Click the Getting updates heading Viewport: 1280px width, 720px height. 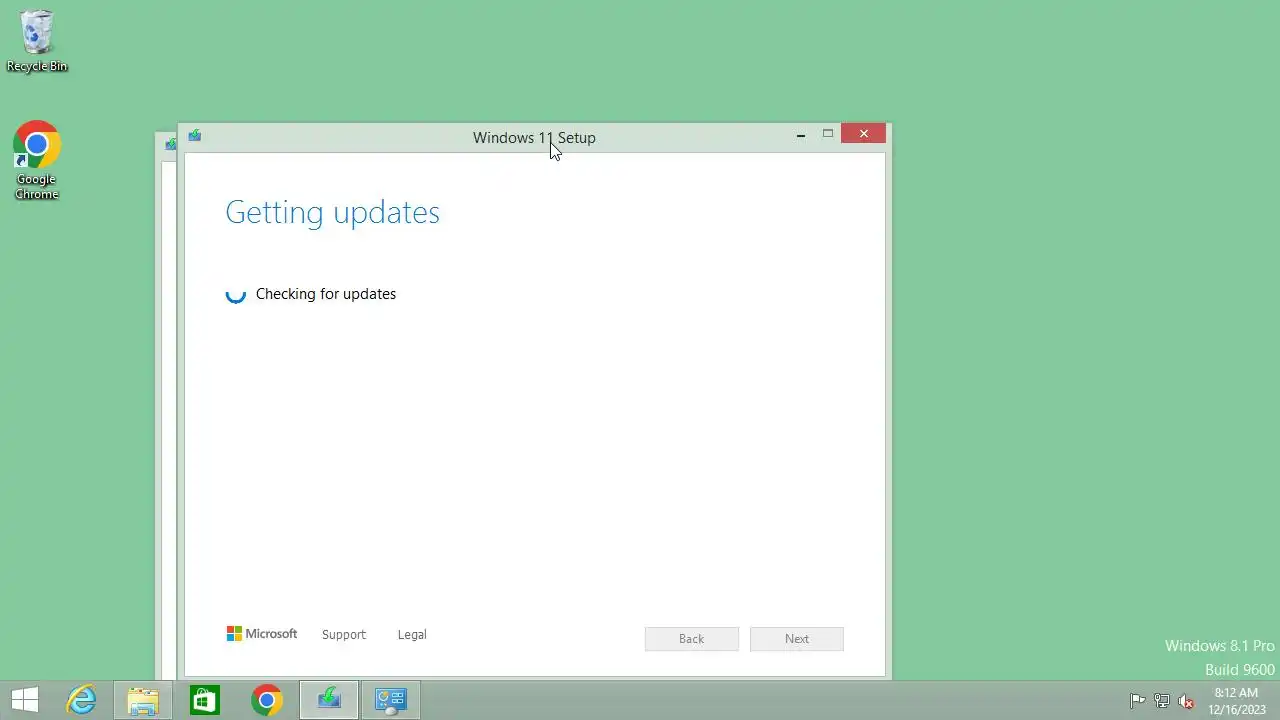332,212
